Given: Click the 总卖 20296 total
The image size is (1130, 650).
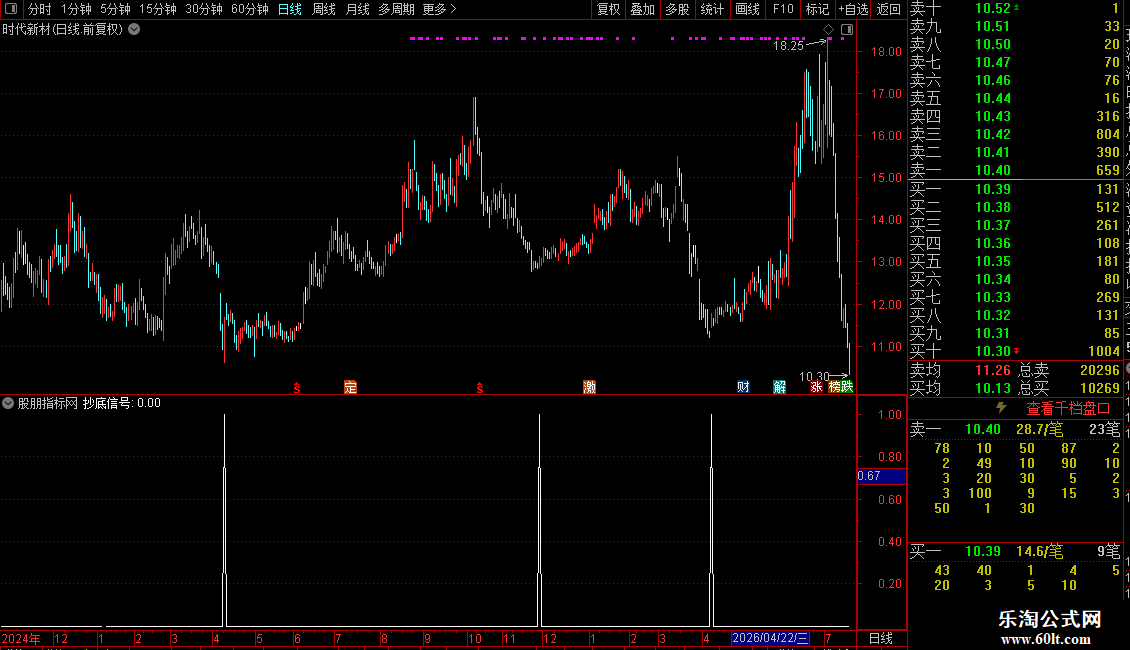Looking at the screenshot, I should [x=1069, y=370].
